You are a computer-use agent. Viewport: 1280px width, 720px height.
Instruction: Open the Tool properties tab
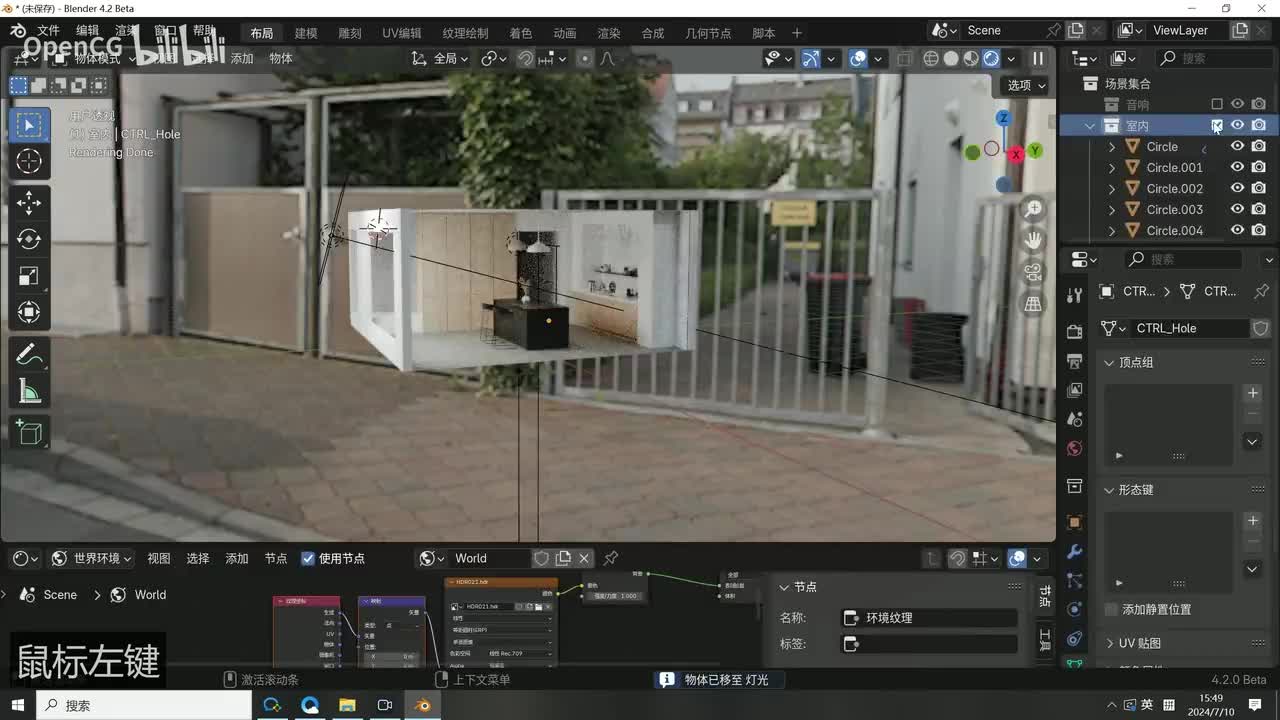point(1075,295)
